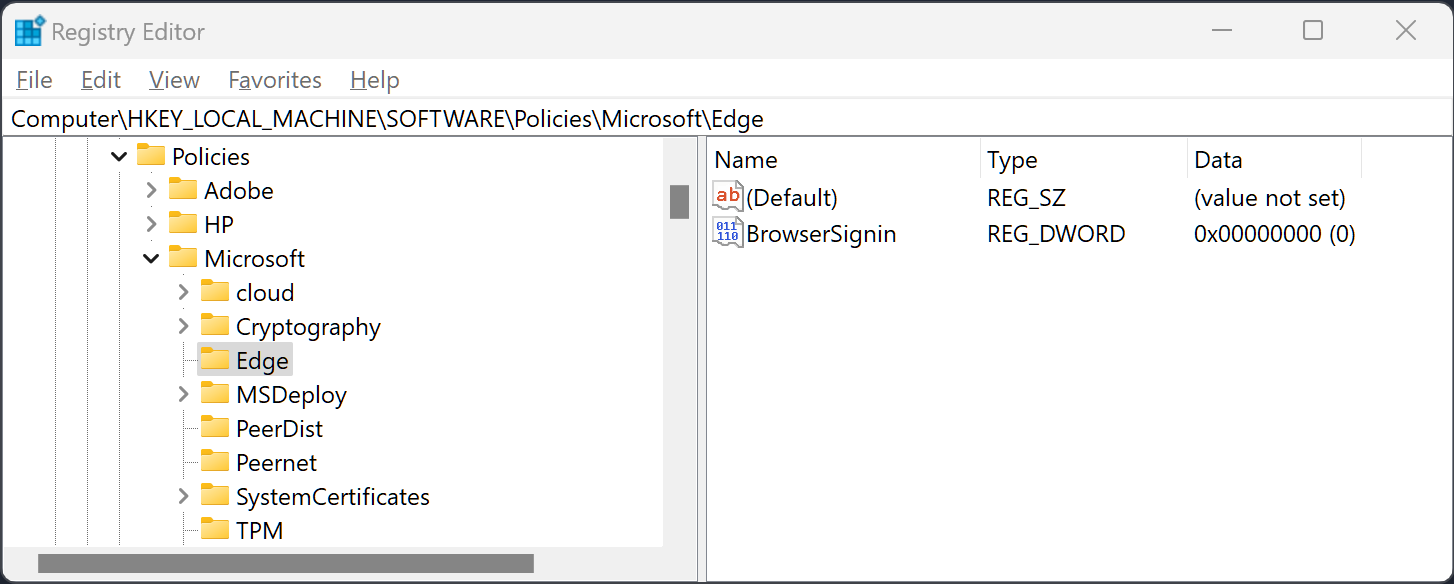Click the 0x00000000 (0) data cell
This screenshot has height=584, width=1454.
click(x=1275, y=233)
